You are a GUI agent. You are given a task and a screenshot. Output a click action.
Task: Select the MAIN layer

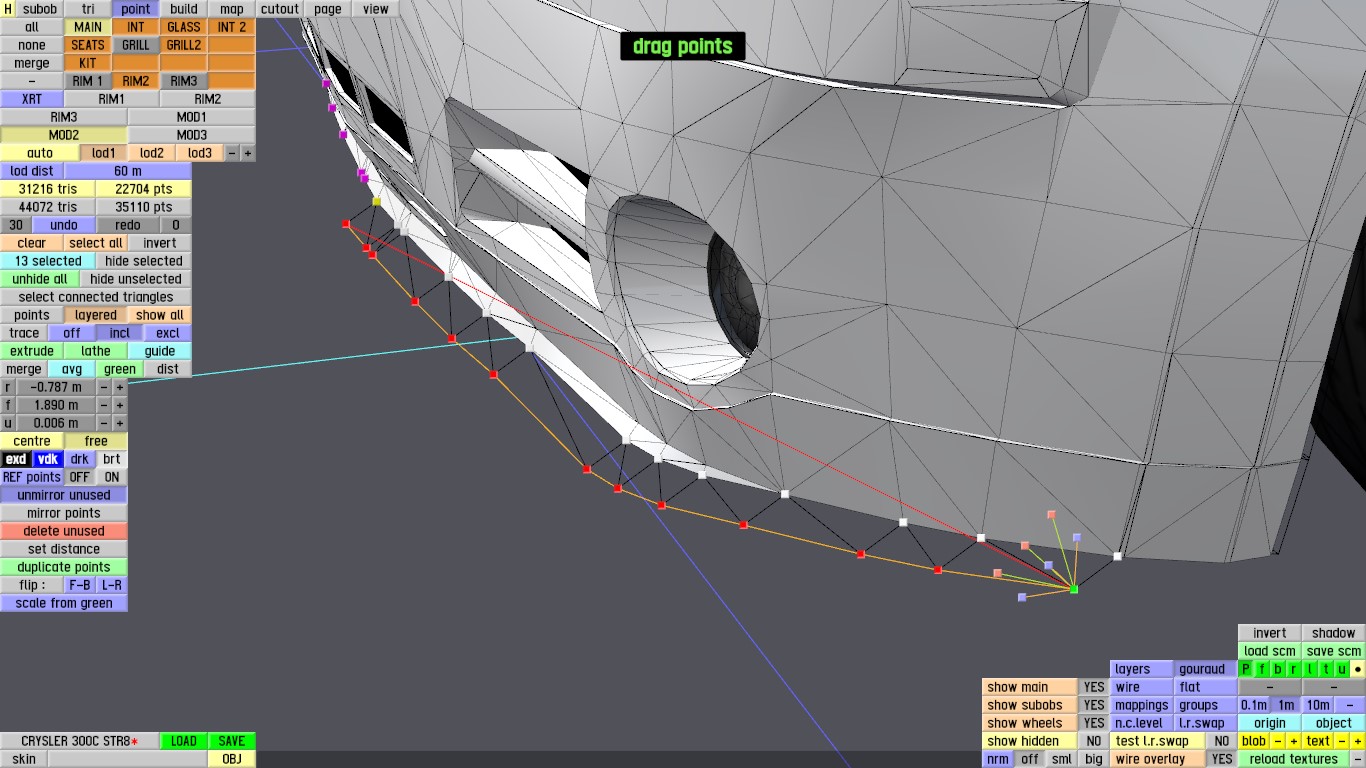(88, 27)
